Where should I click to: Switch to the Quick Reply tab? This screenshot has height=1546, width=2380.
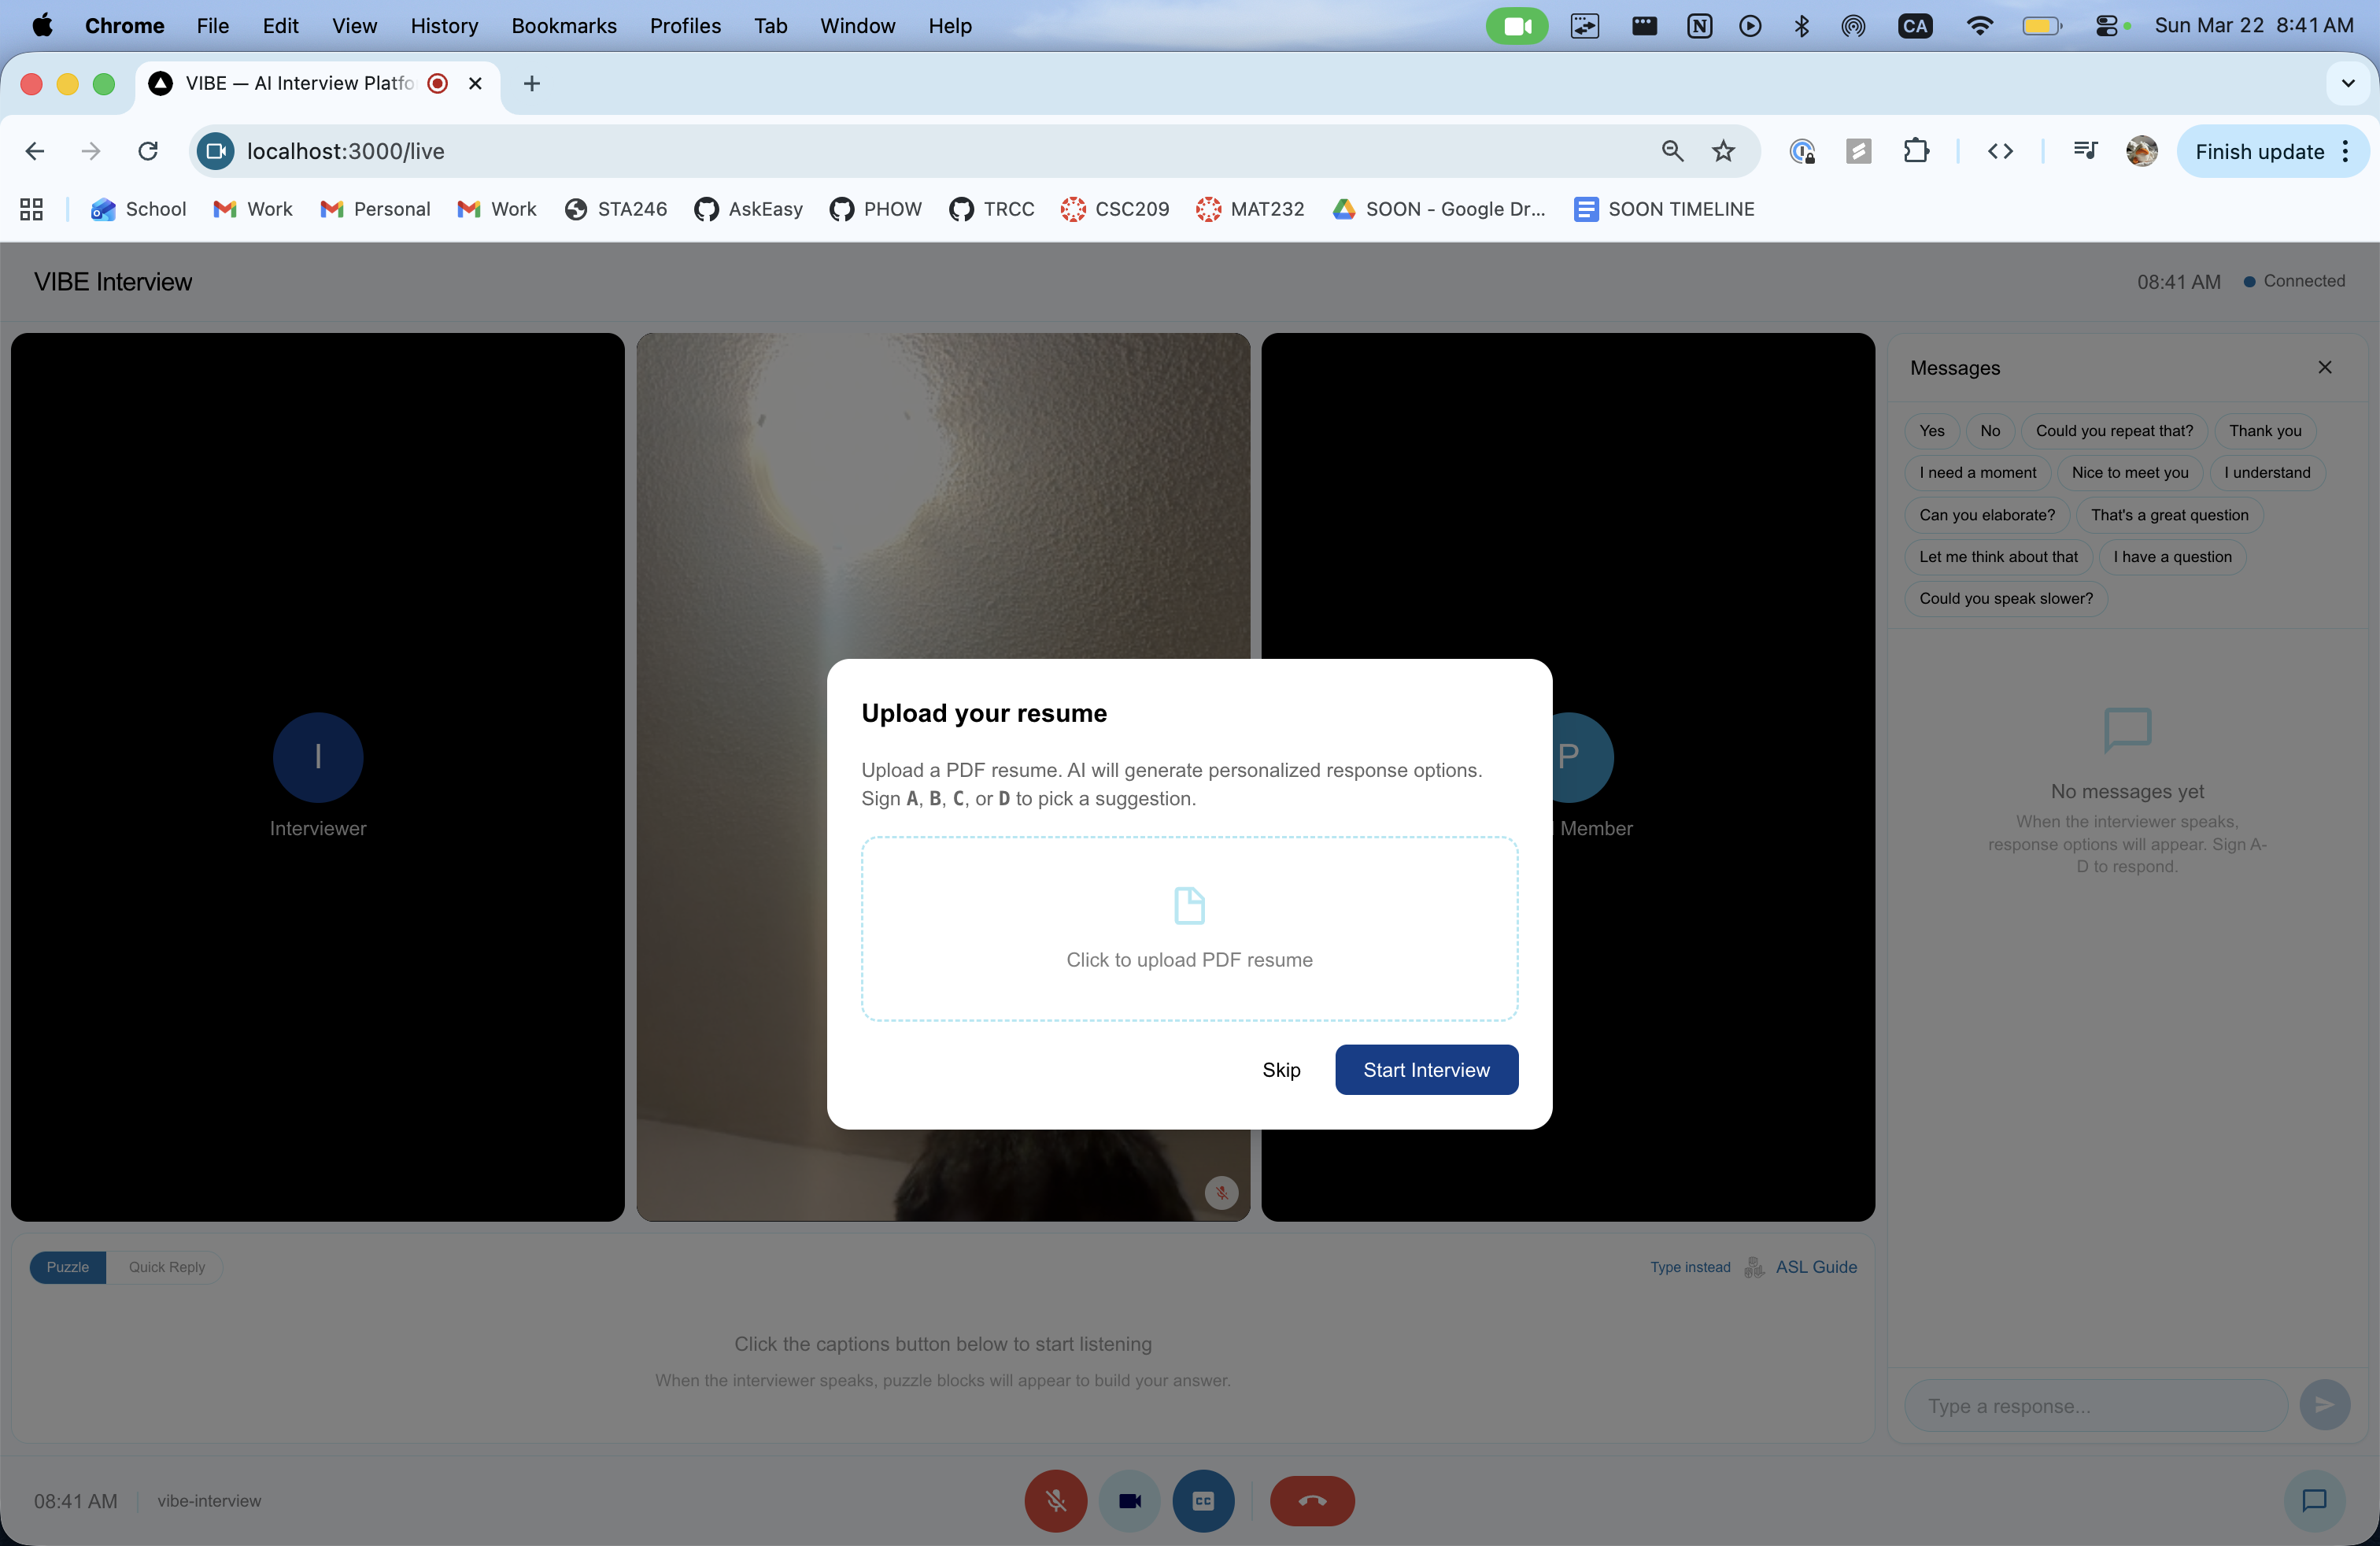point(166,1266)
